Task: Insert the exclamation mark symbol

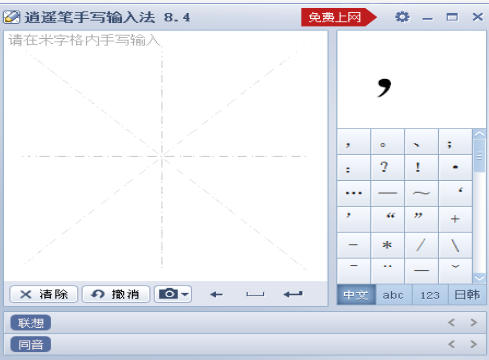Action: click(x=421, y=168)
